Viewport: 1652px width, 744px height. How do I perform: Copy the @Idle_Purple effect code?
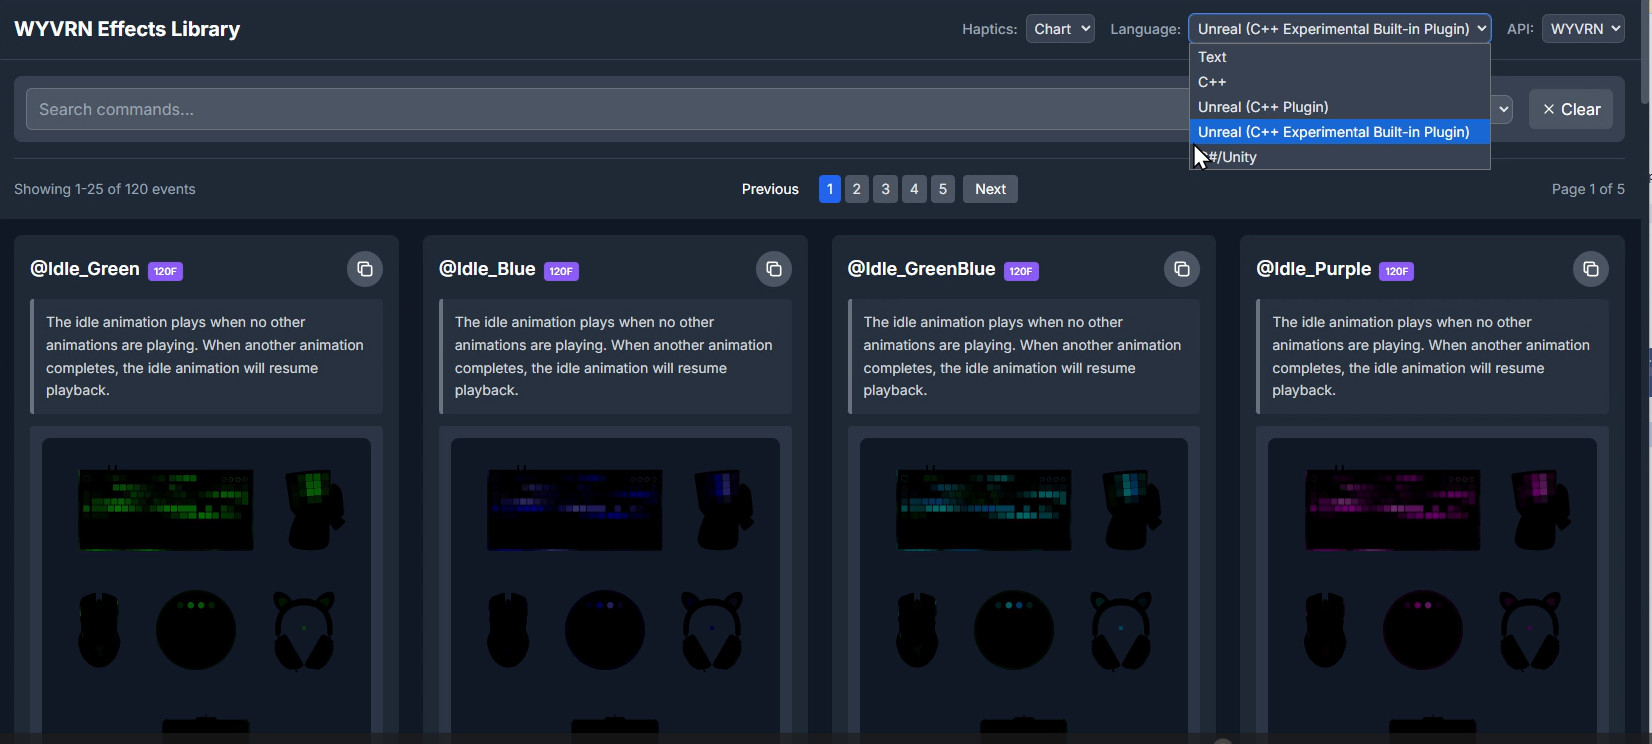point(1590,269)
